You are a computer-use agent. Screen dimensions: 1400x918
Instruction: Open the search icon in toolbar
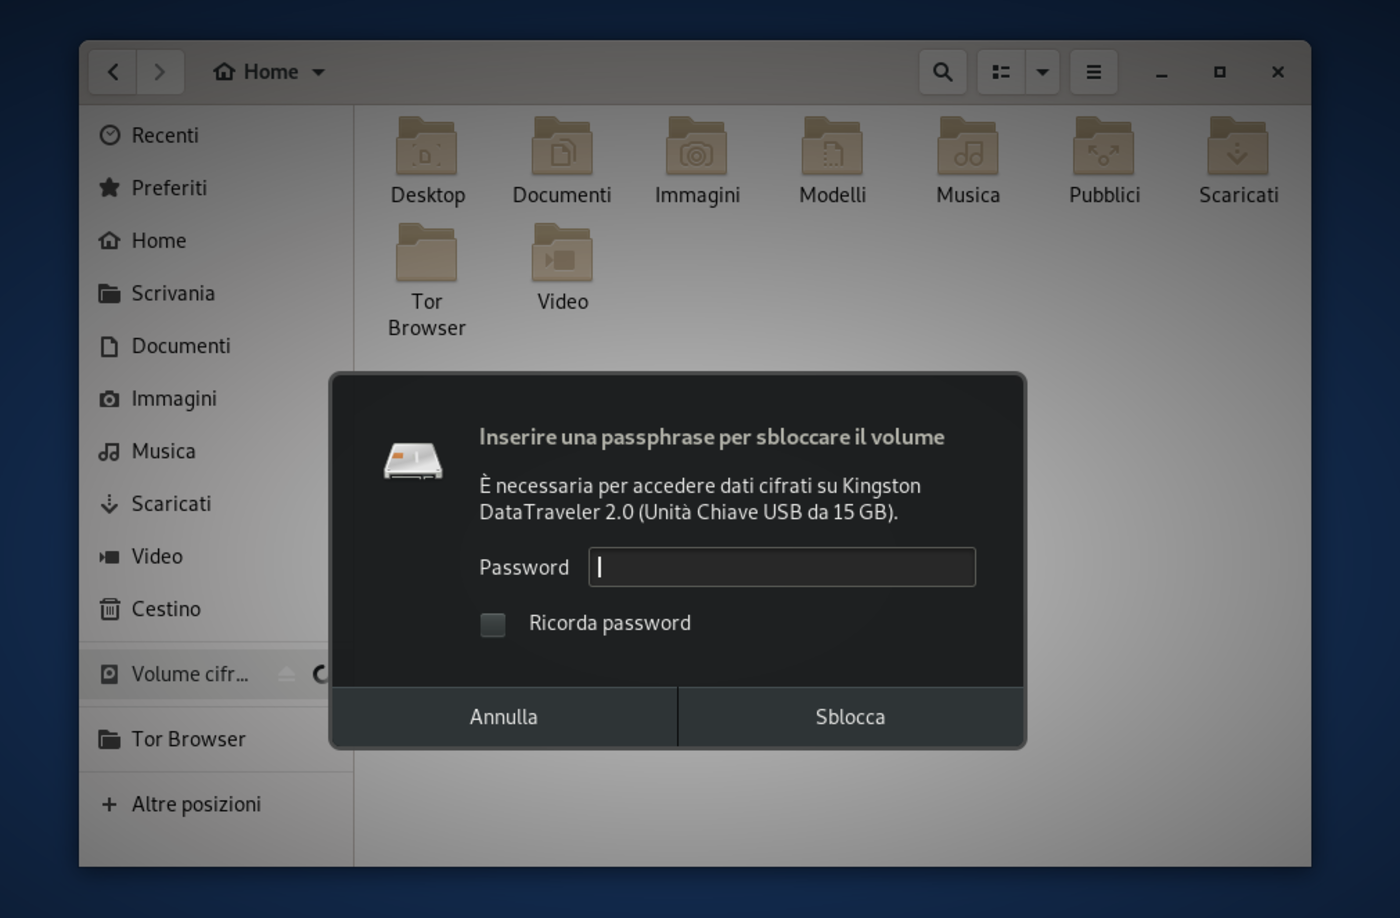coord(941,71)
